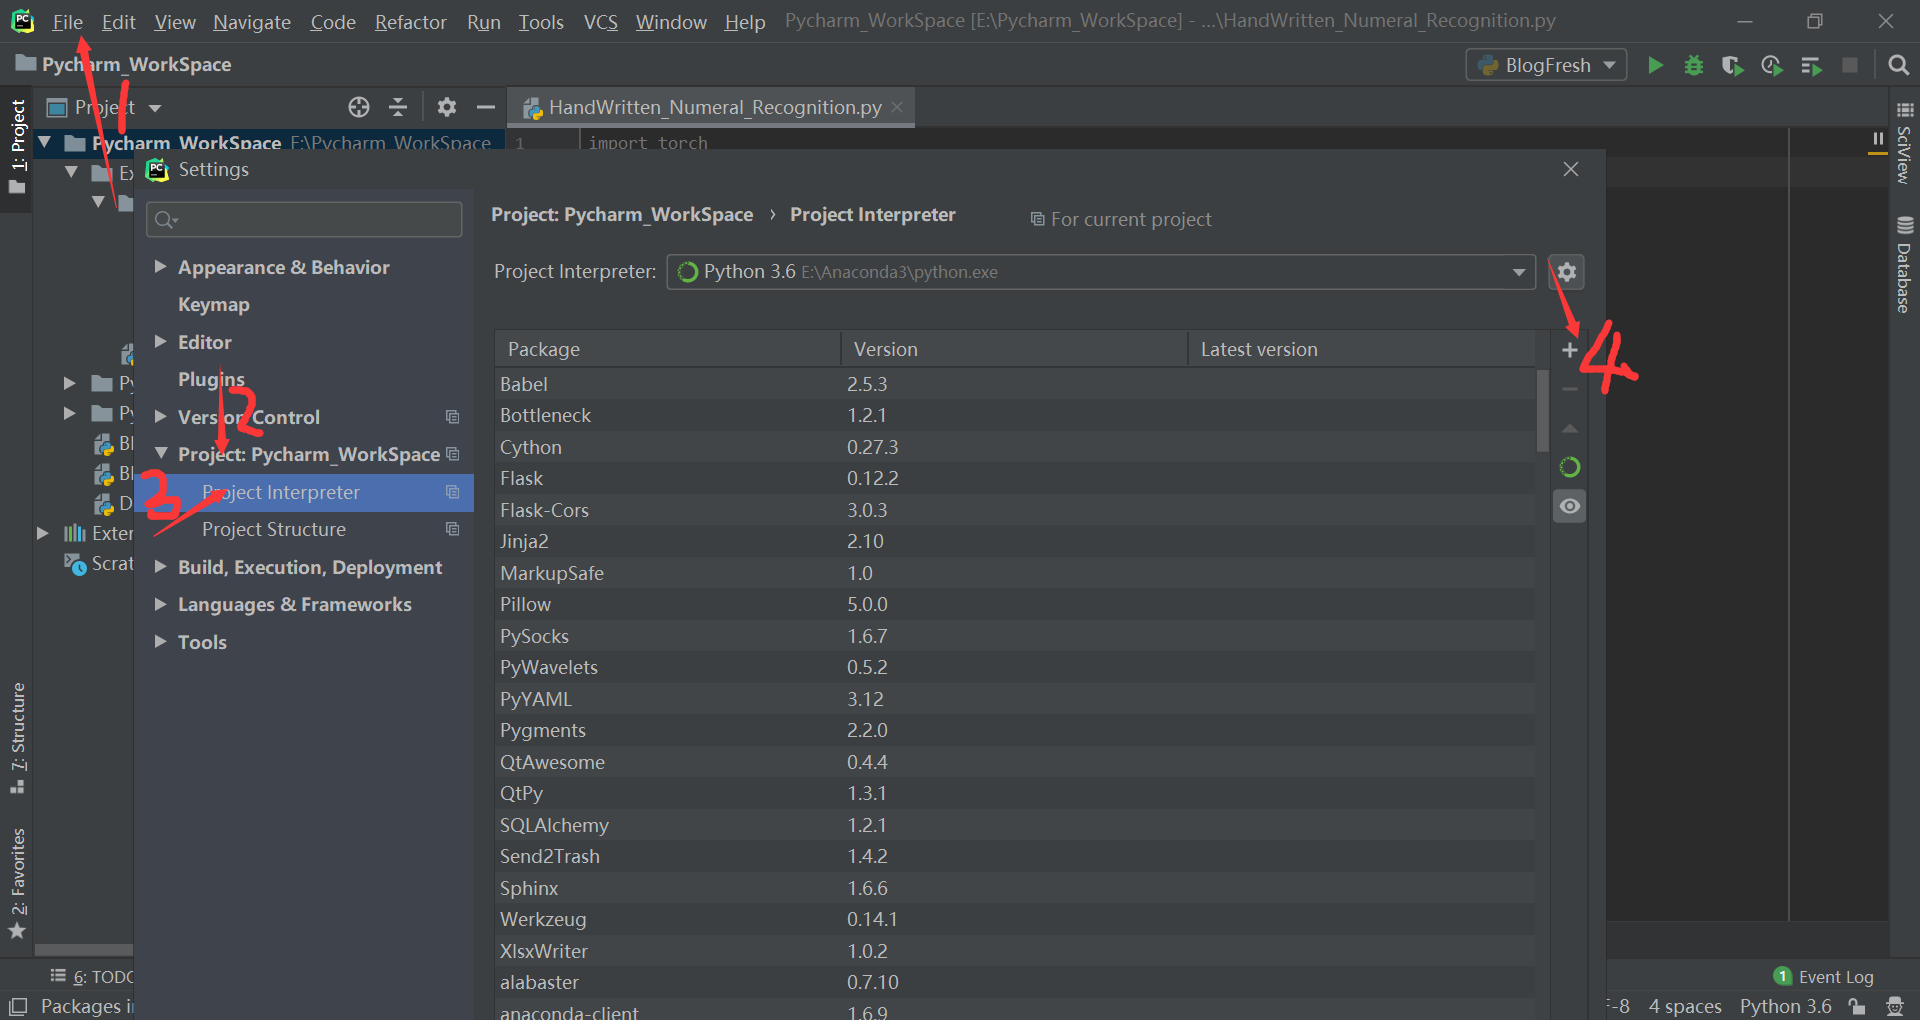Image resolution: width=1920 pixels, height=1020 pixels.
Task: Close the Settings dialog with the X
Action: point(1571,169)
